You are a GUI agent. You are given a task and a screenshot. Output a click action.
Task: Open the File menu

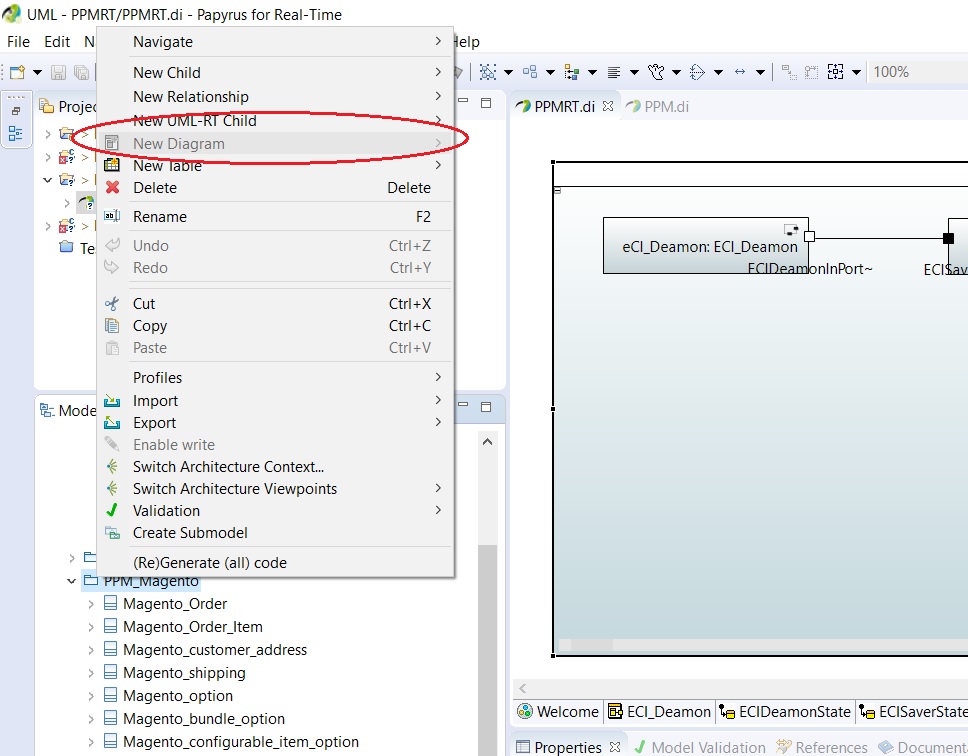pos(18,41)
